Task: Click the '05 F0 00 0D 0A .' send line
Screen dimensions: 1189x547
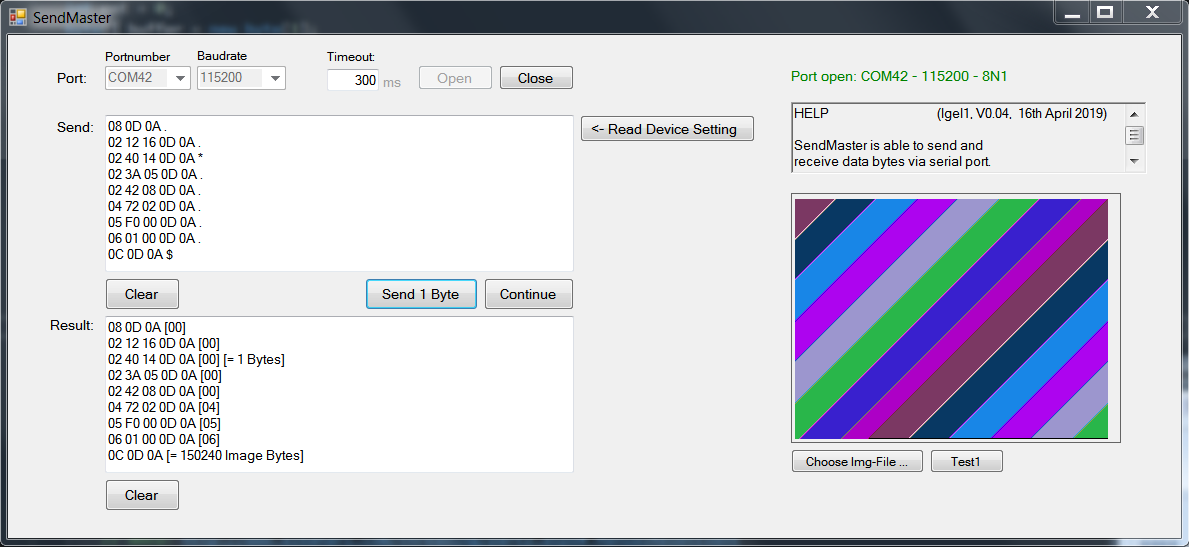Action: 155,223
